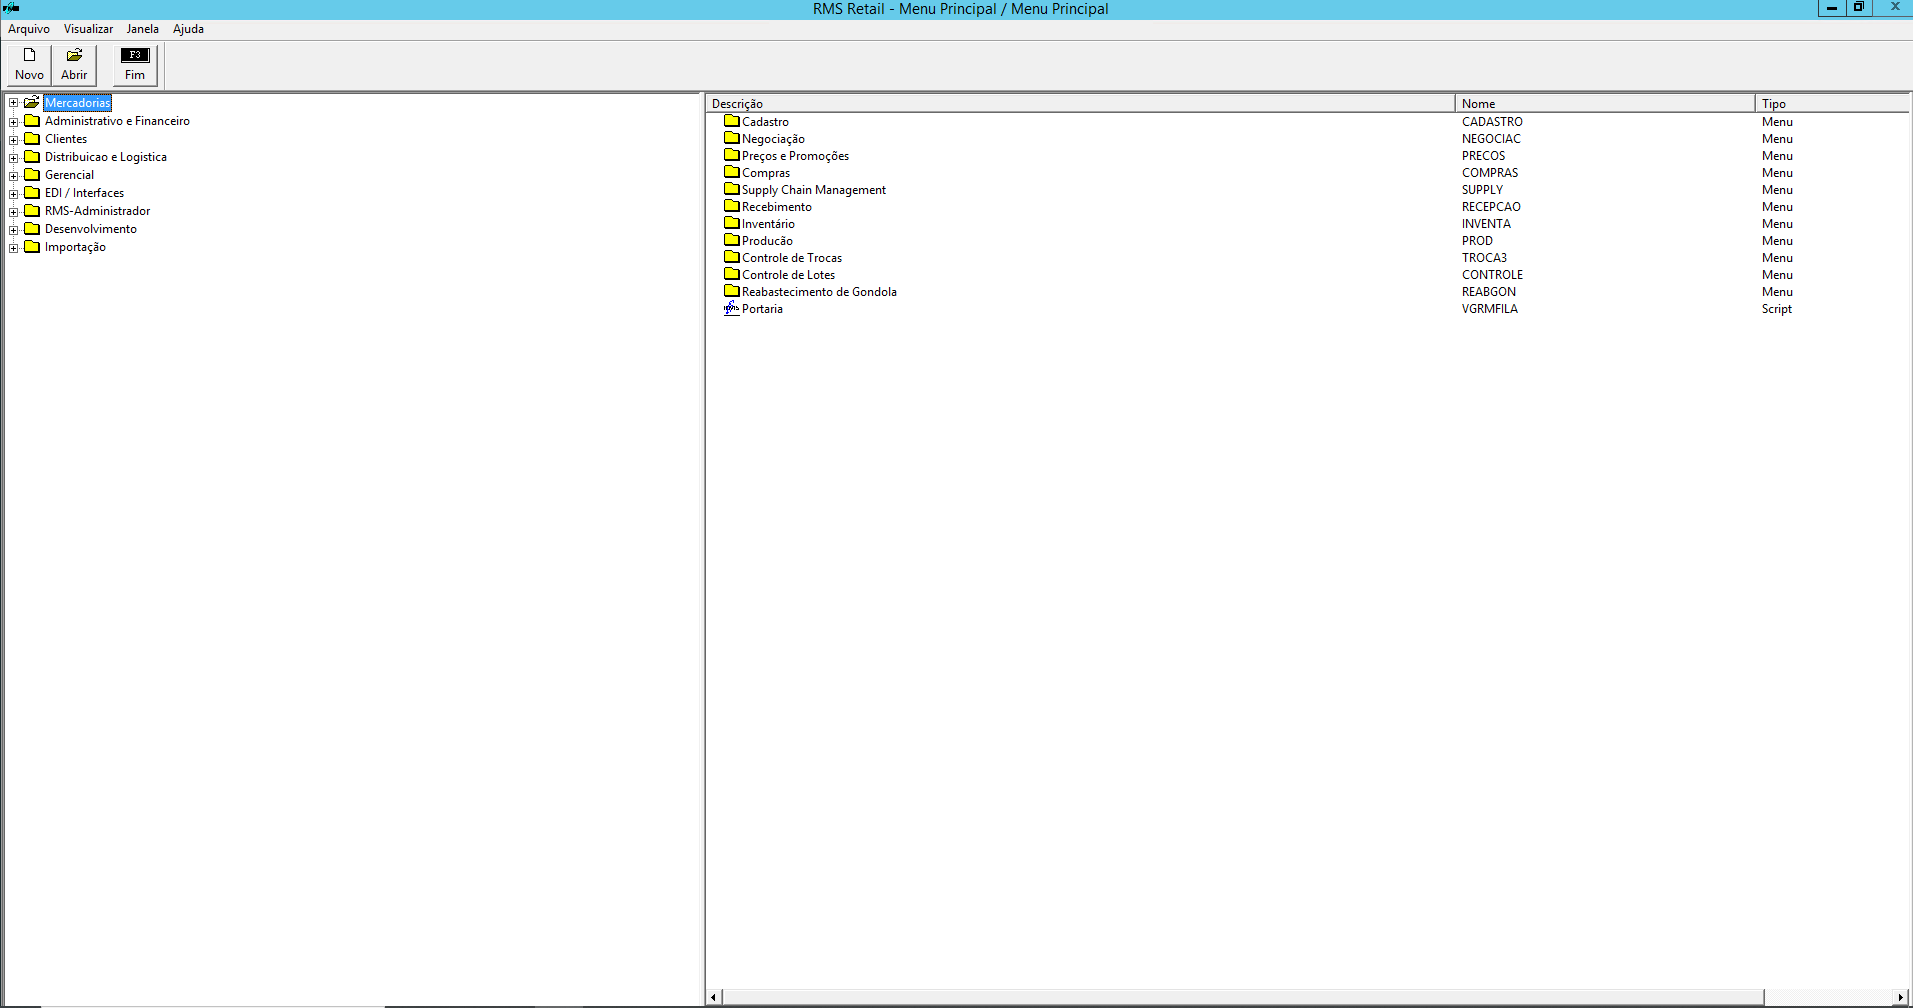
Task: Expand the Clientes tree node
Action: tap(14, 140)
